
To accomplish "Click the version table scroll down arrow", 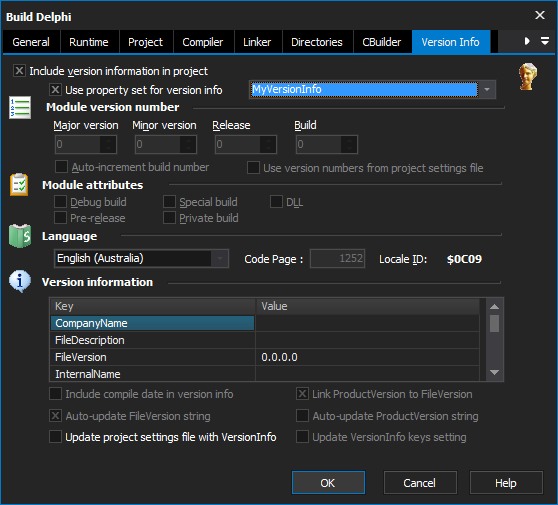I will [494, 372].
